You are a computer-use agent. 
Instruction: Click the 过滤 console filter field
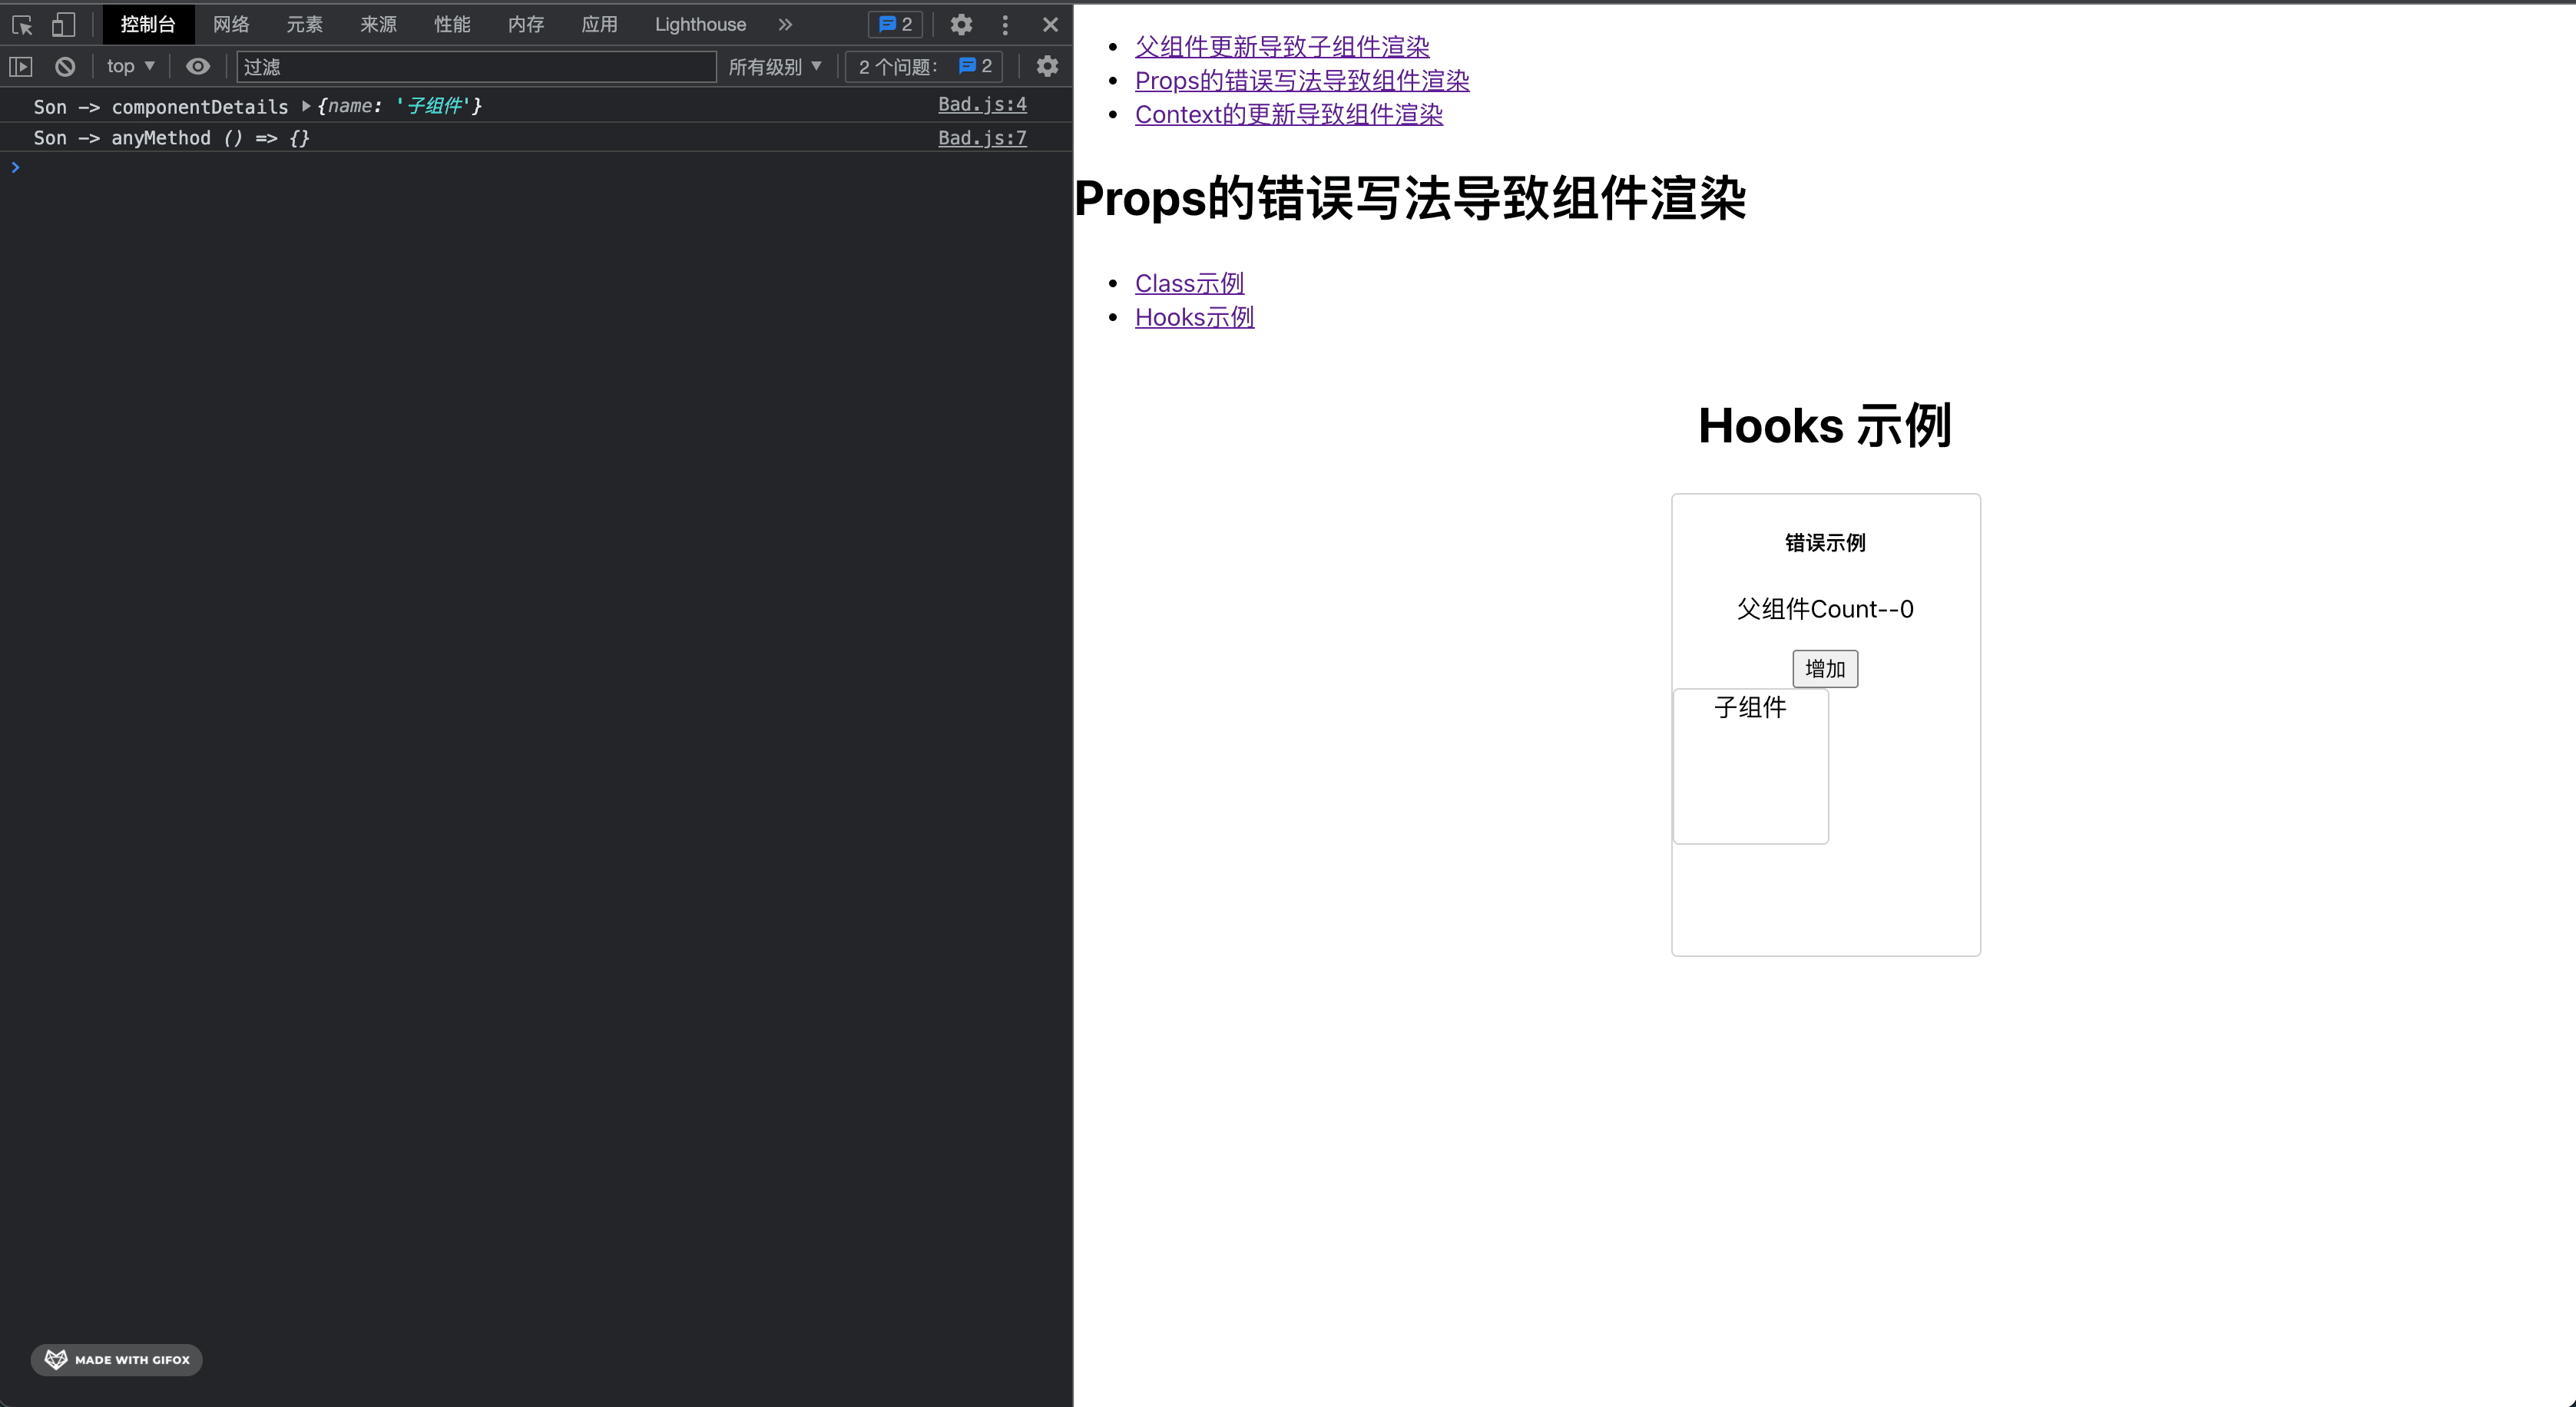476,66
